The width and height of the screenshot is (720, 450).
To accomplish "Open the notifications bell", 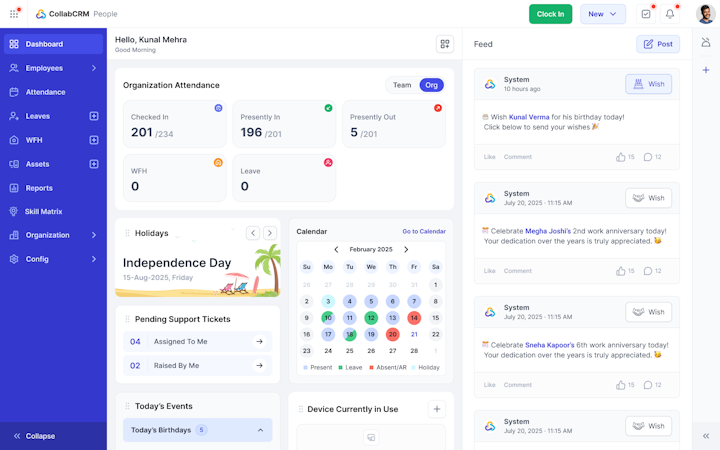I will point(670,14).
